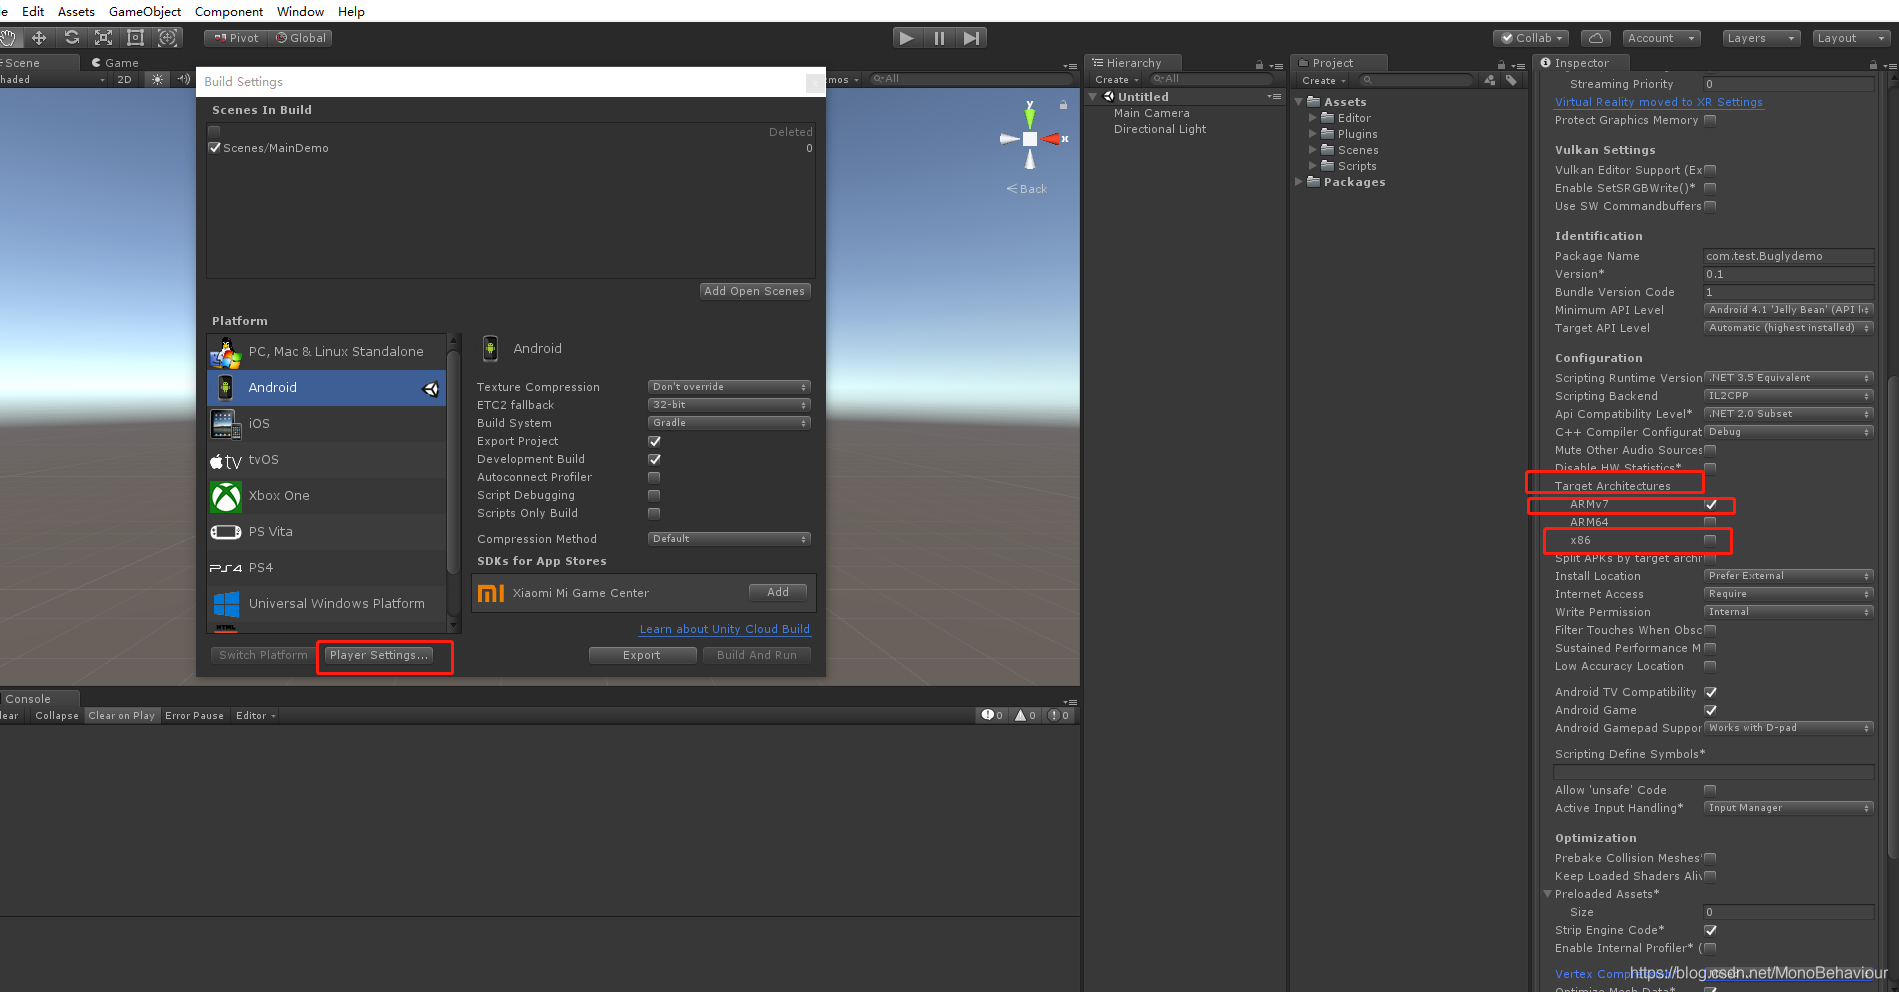This screenshot has height=992, width=1899.
Task: Select the Hand tool
Action: point(10,37)
